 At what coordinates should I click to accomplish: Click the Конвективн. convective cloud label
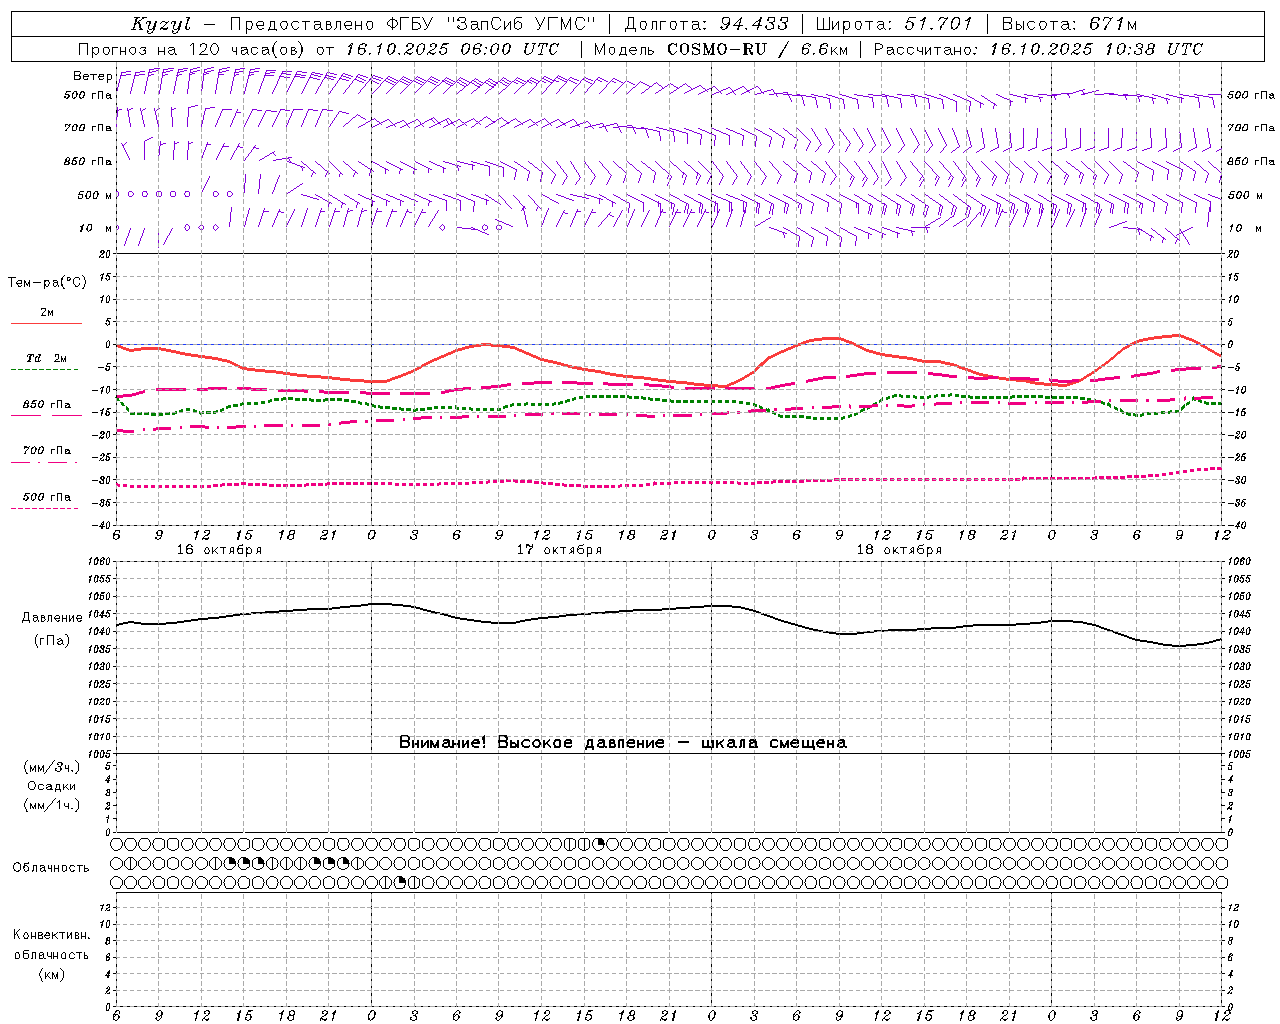51,935
